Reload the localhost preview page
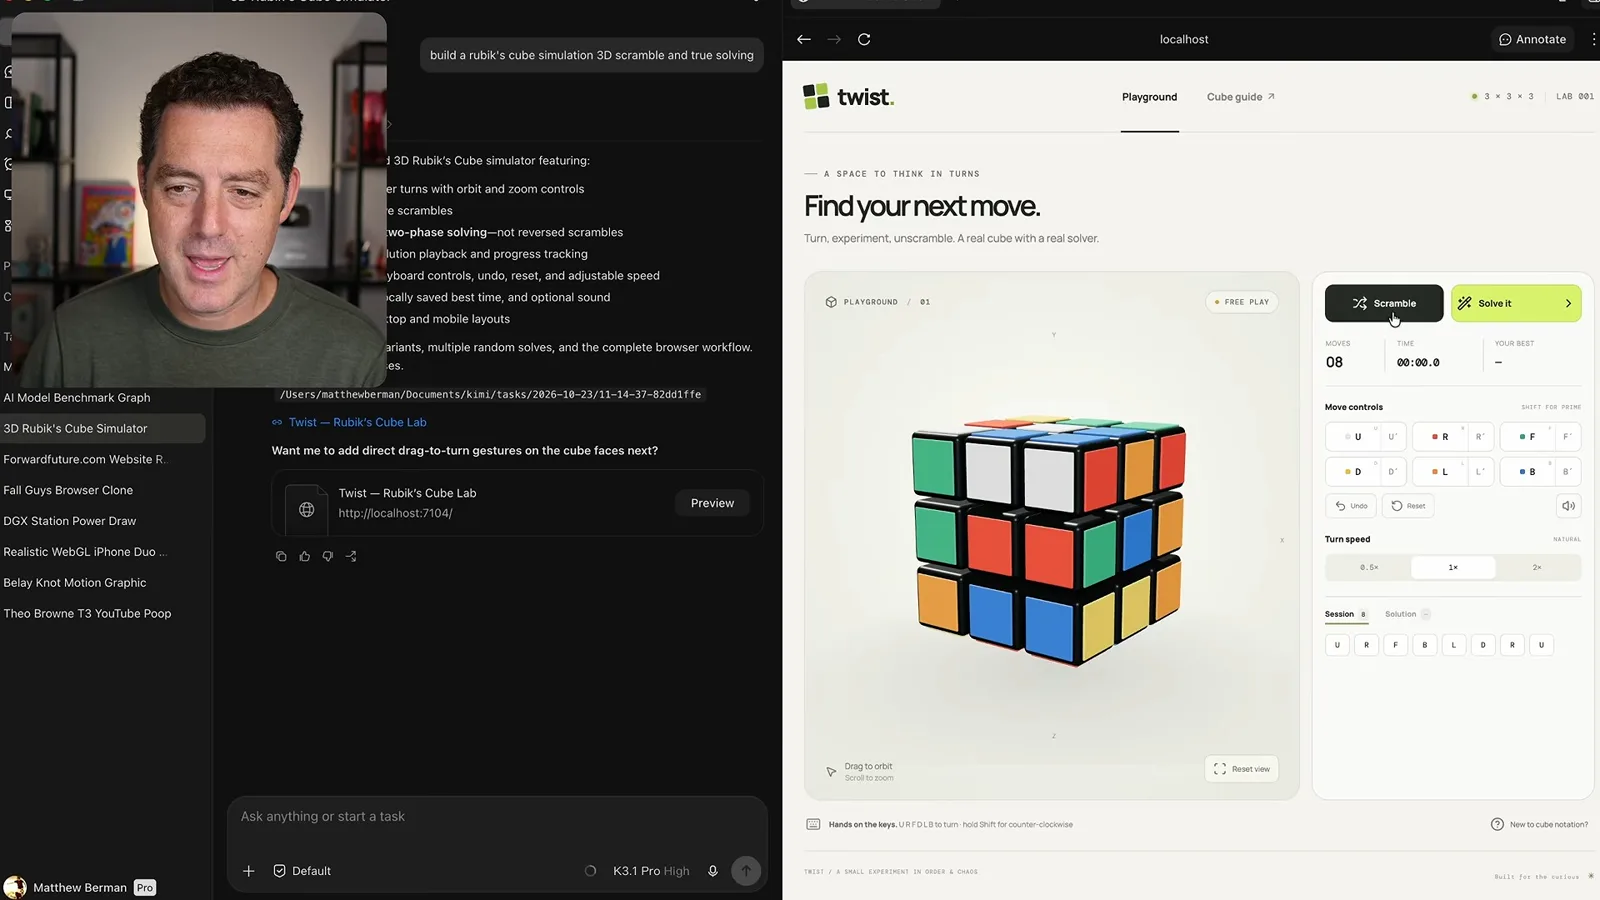 (x=864, y=39)
